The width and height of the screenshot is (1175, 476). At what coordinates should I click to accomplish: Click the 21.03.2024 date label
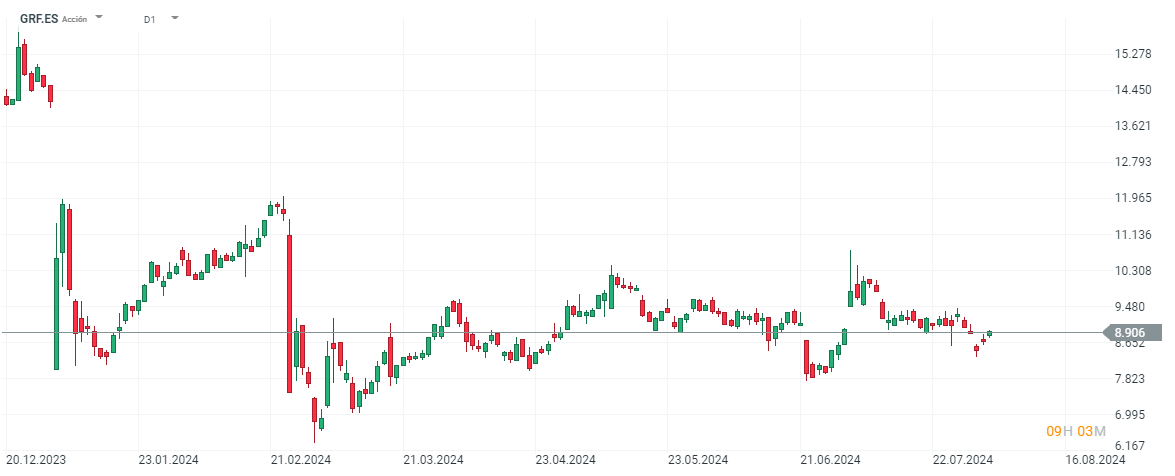(x=434, y=460)
